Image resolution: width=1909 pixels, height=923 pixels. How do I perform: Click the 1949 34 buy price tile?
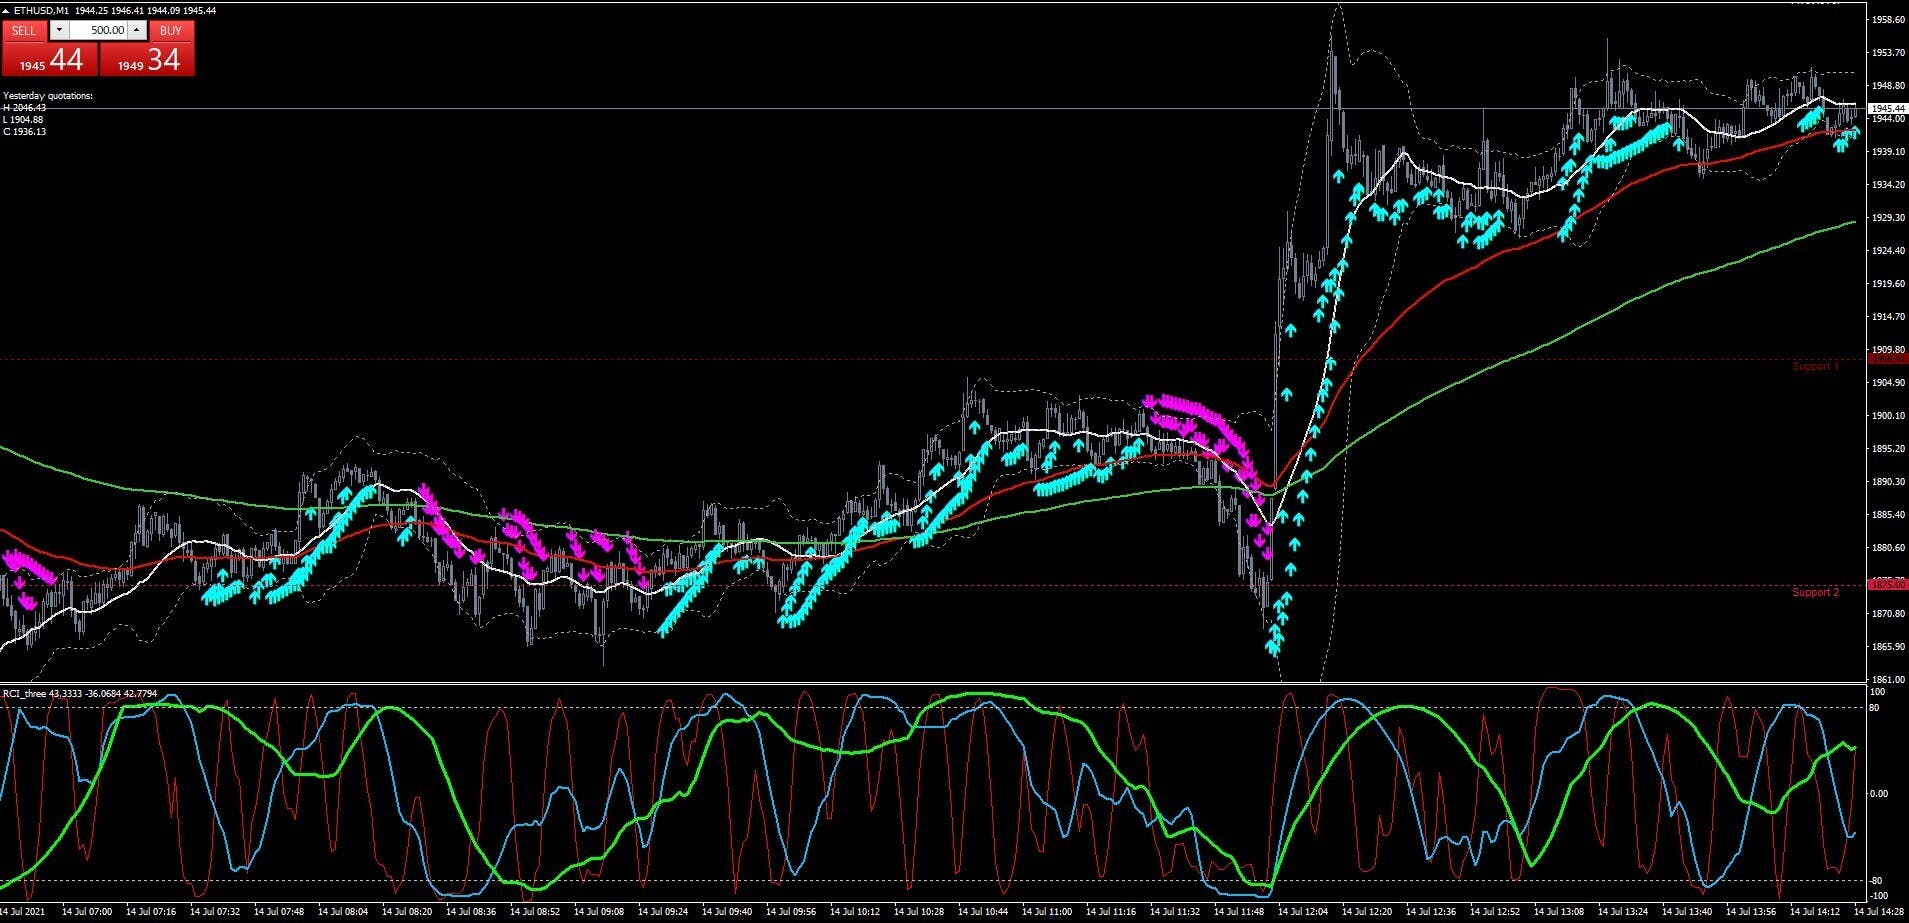[148, 60]
